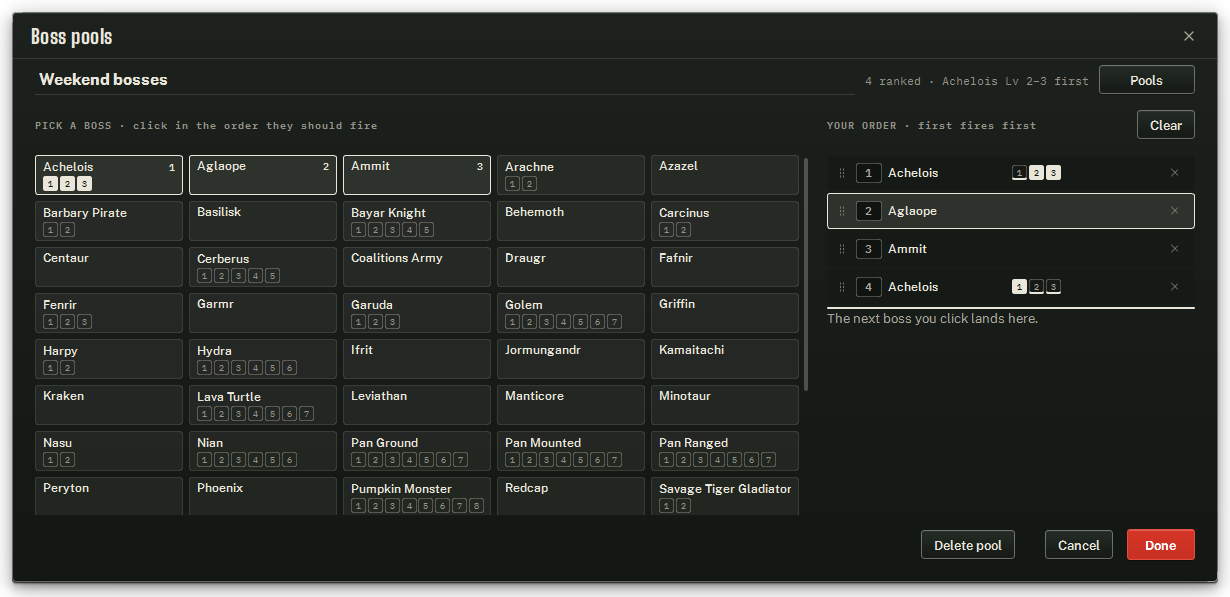This screenshot has width=1230, height=597.
Task: Open the Pools list
Action: [x=1146, y=80]
